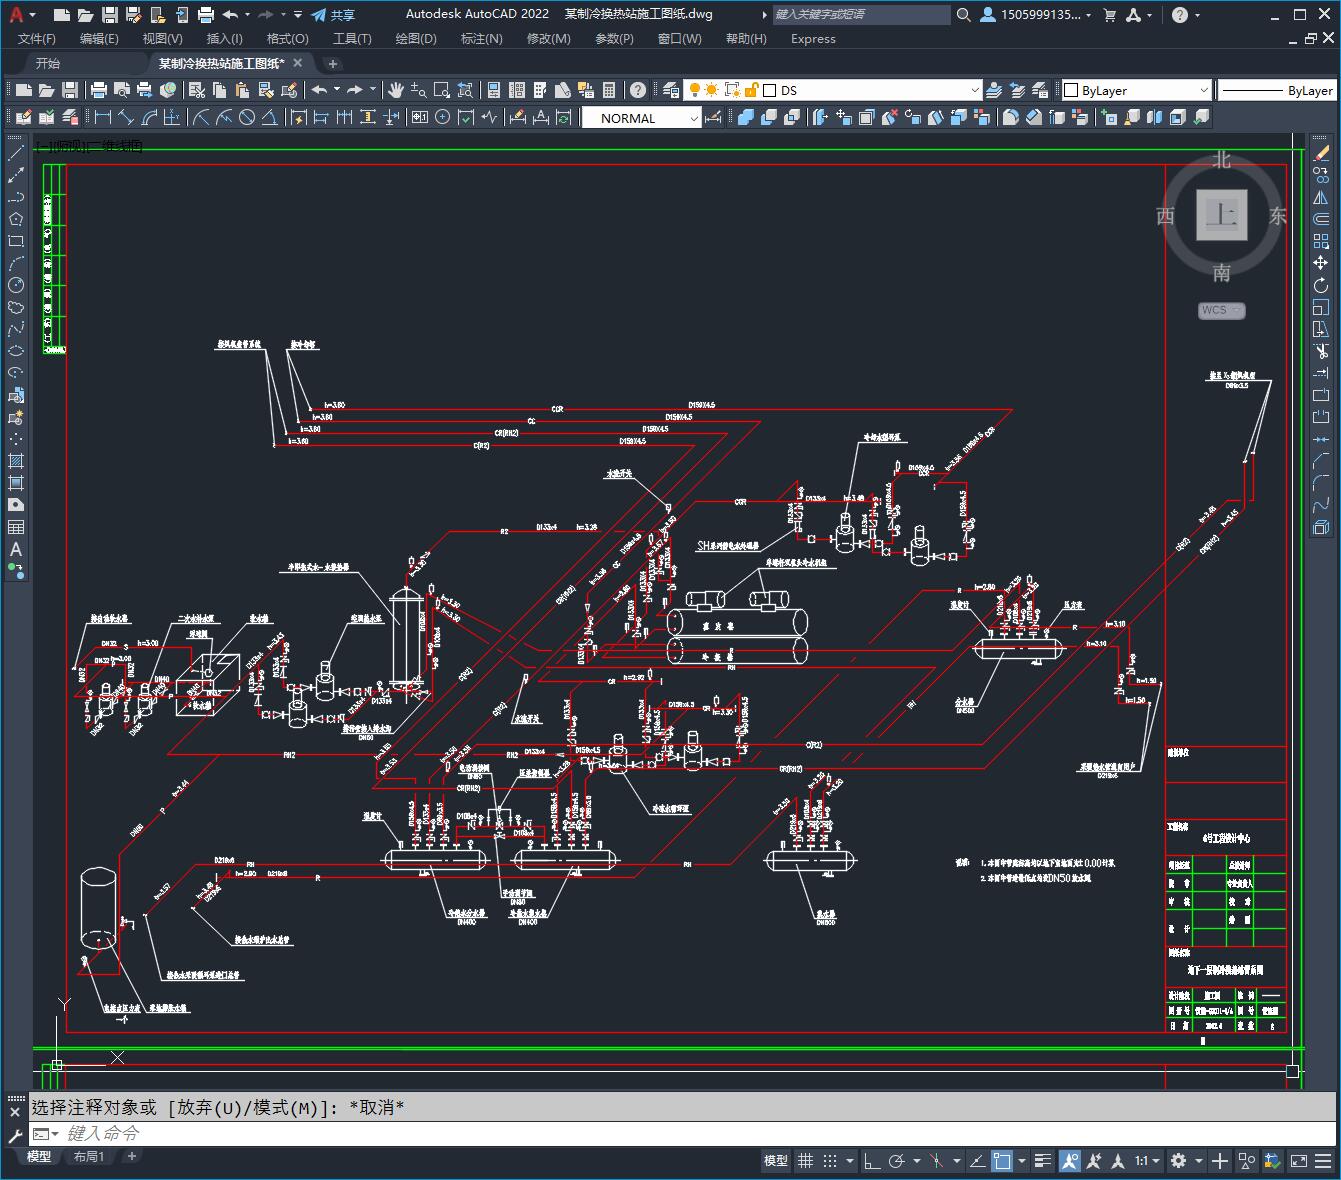1341x1180 pixels.
Task: Click the Zoom Window icon in standard toolbar
Action: (441, 90)
